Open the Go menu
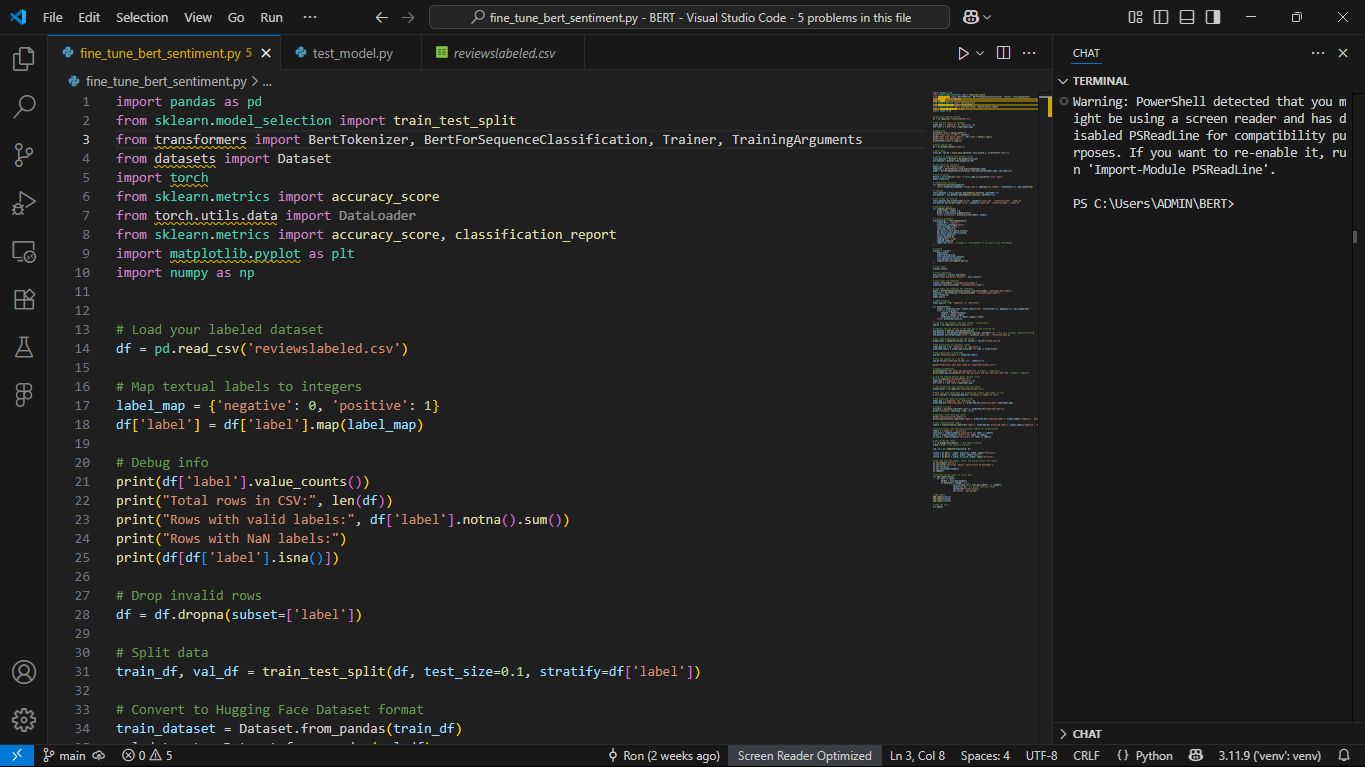 [x=236, y=17]
